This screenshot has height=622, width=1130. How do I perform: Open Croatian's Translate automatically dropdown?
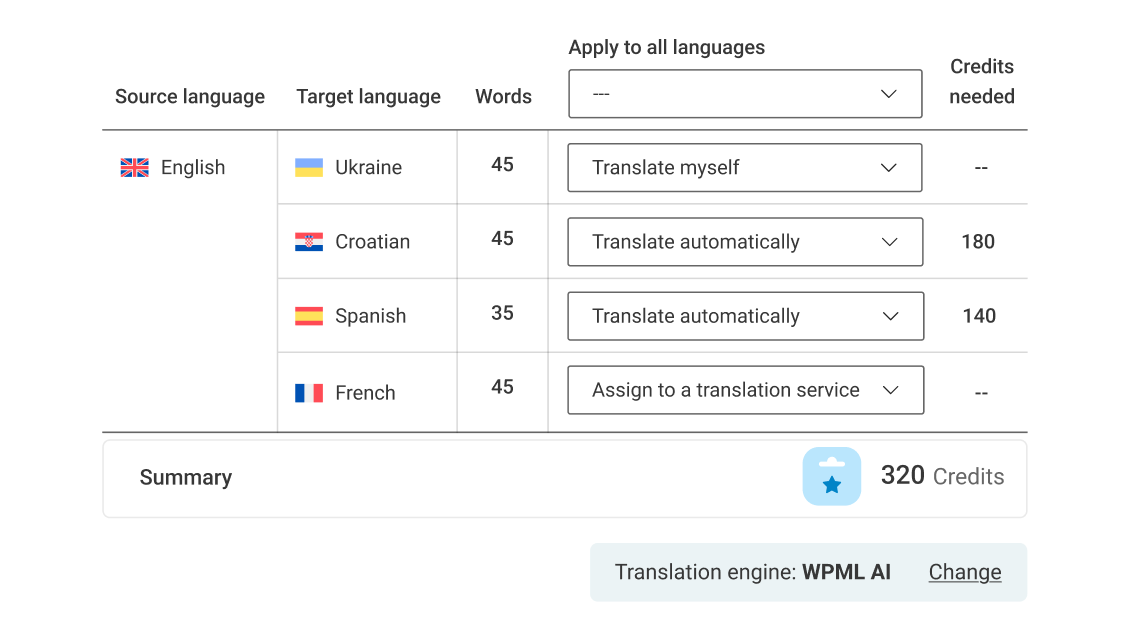(745, 242)
